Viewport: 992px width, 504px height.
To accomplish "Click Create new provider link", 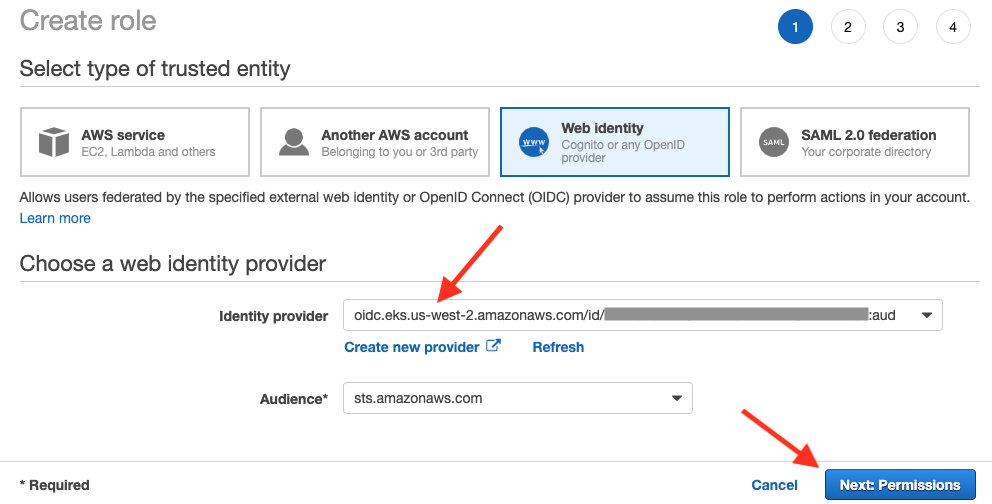I will point(412,347).
